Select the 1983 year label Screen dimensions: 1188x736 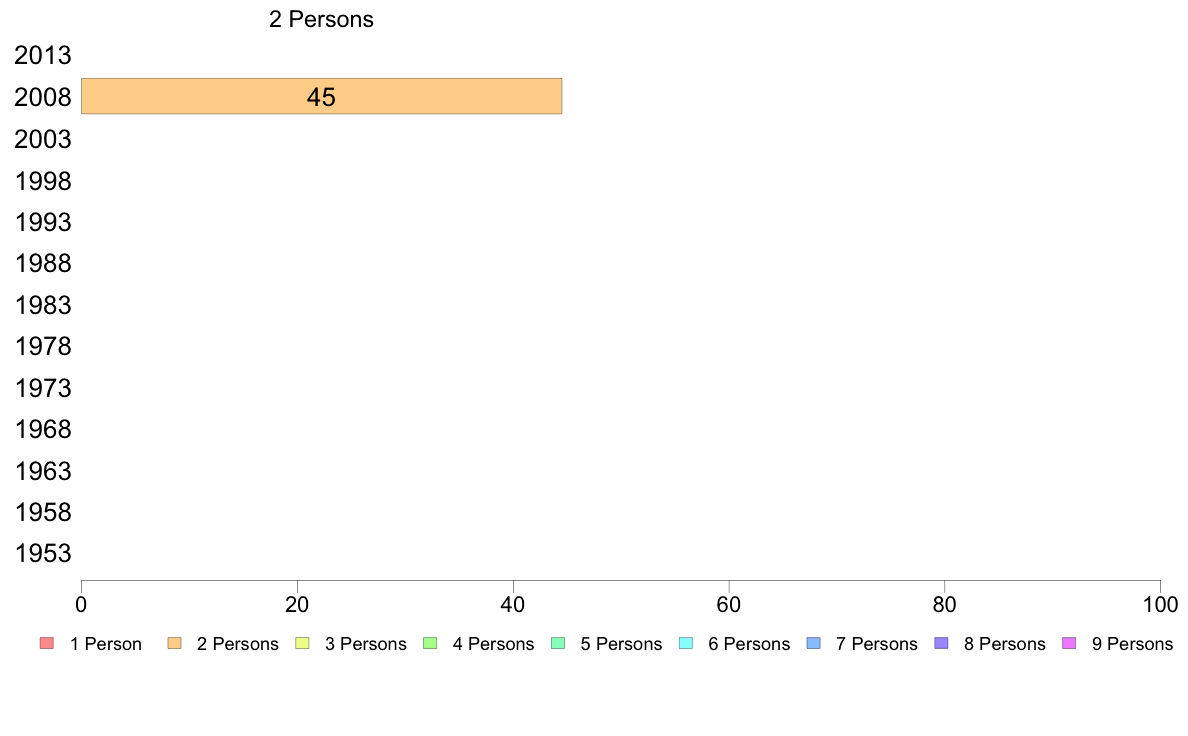pyautogui.click(x=43, y=305)
